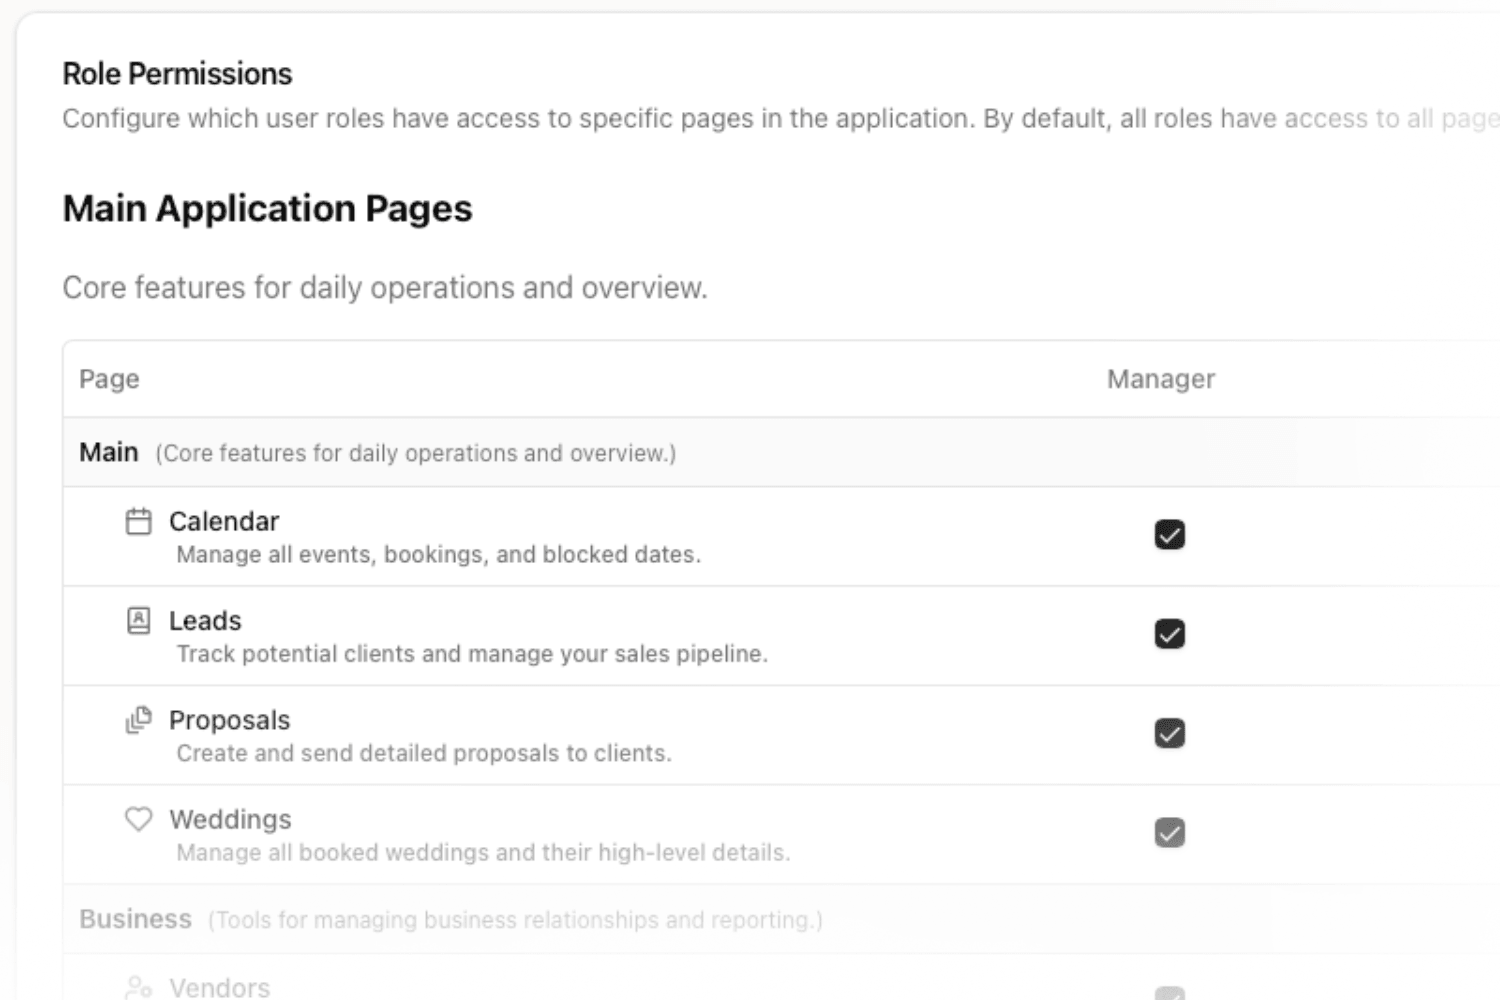The image size is (1500, 1000).
Task: Click the Weddings heart icon
Action: (139, 819)
